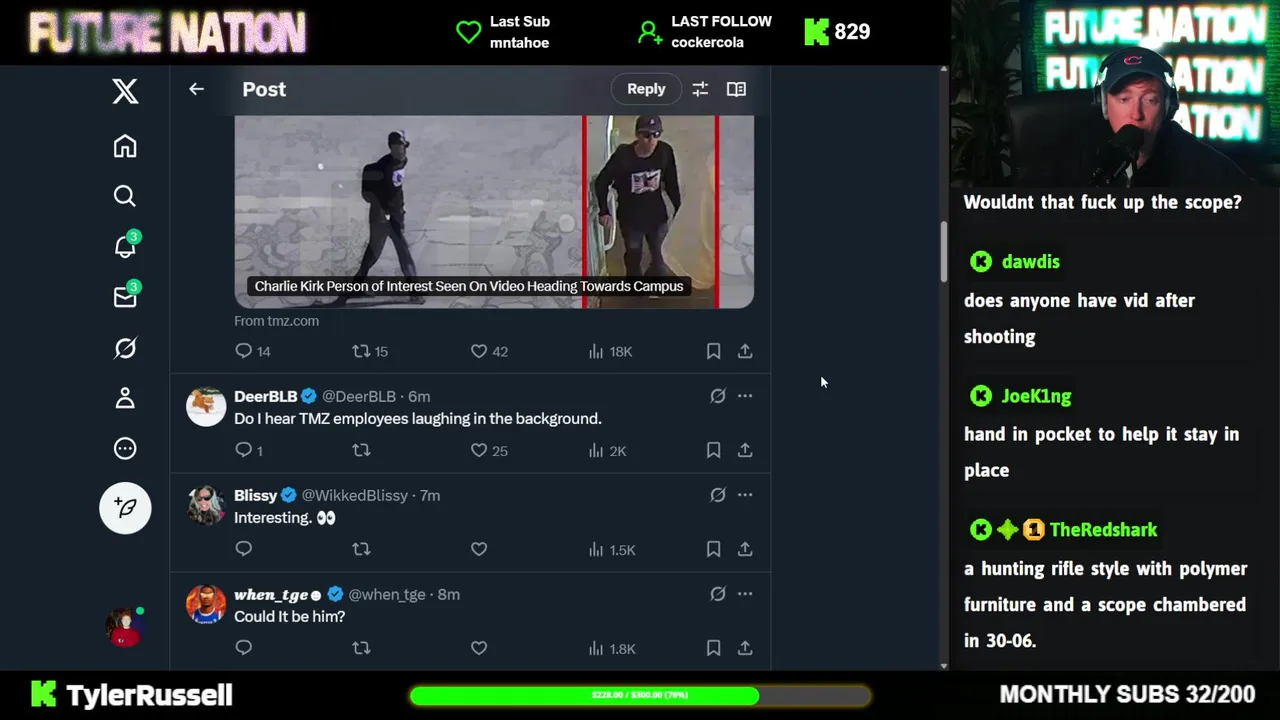This screenshot has height=720, width=1280.
Task: View DeerBLB comment 2K views
Action: tap(607, 450)
